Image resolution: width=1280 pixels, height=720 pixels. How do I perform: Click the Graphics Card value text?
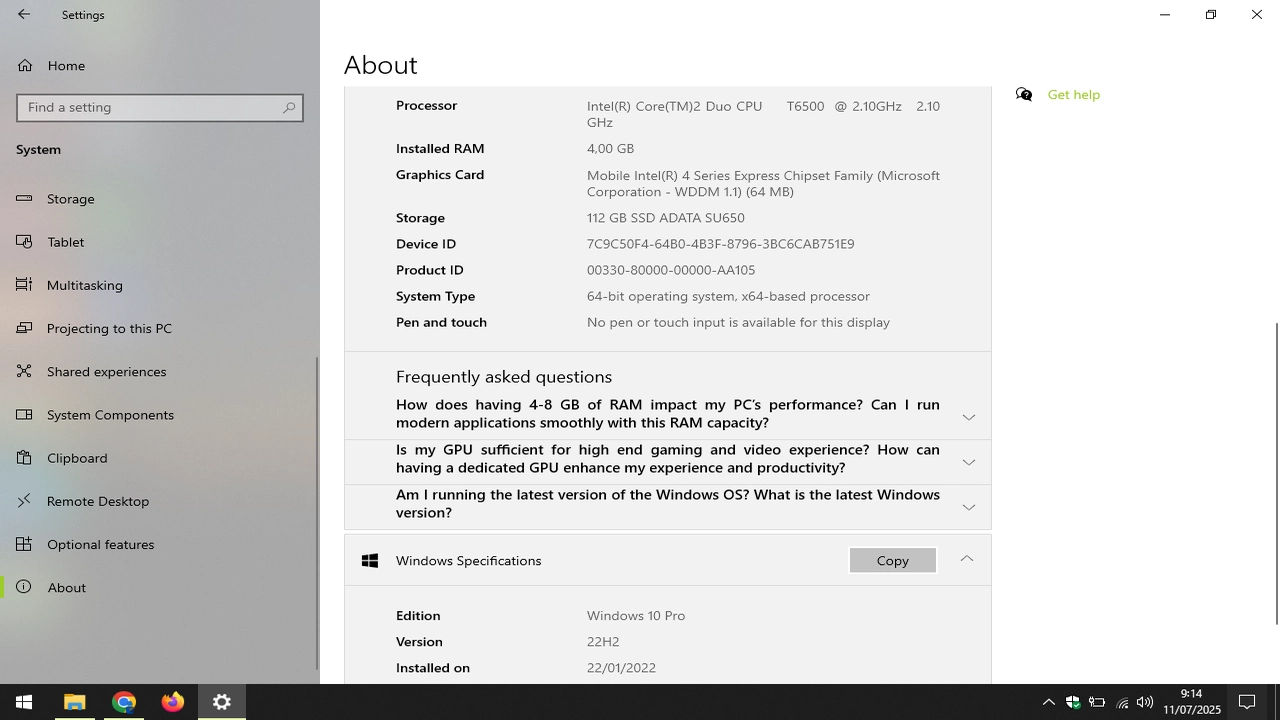[763, 183]
